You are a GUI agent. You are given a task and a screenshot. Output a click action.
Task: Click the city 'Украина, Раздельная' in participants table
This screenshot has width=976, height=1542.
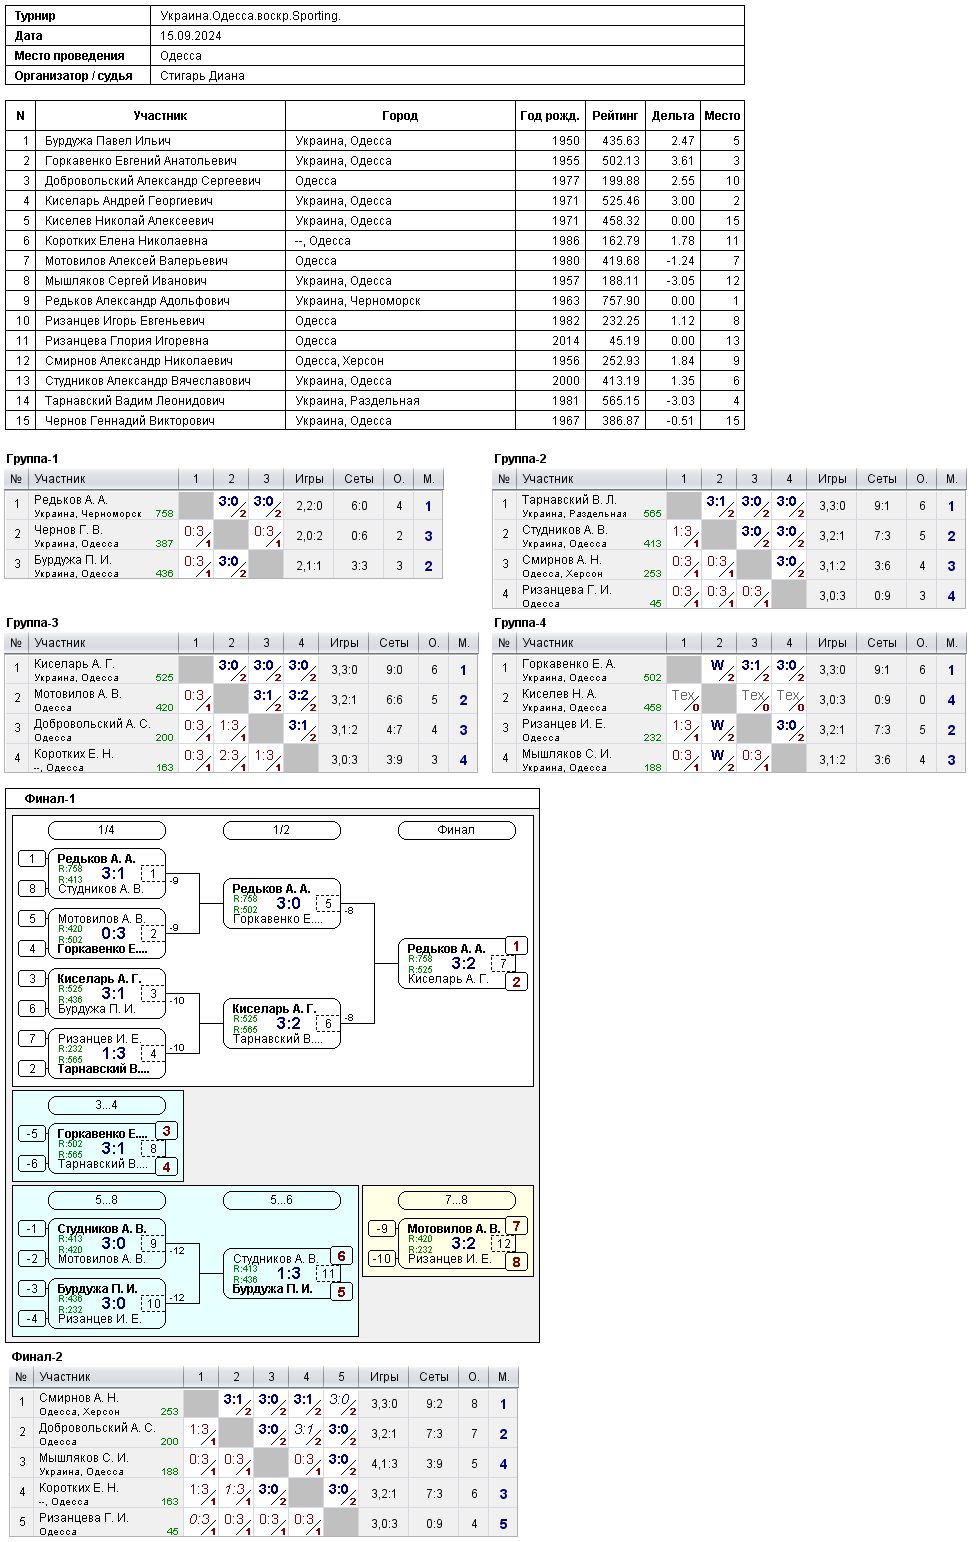tap(358, 401)
